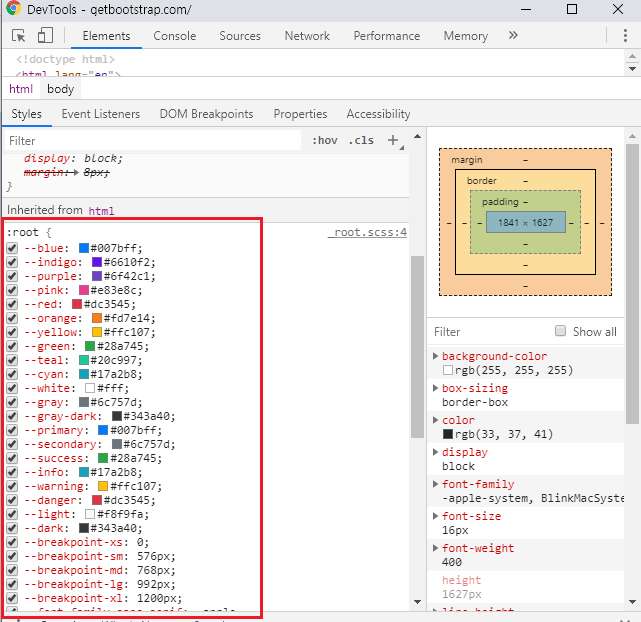Expand the box-sizing computed property
The width and height of the screenshot is (641, 622).
click(x=436, y=388)
